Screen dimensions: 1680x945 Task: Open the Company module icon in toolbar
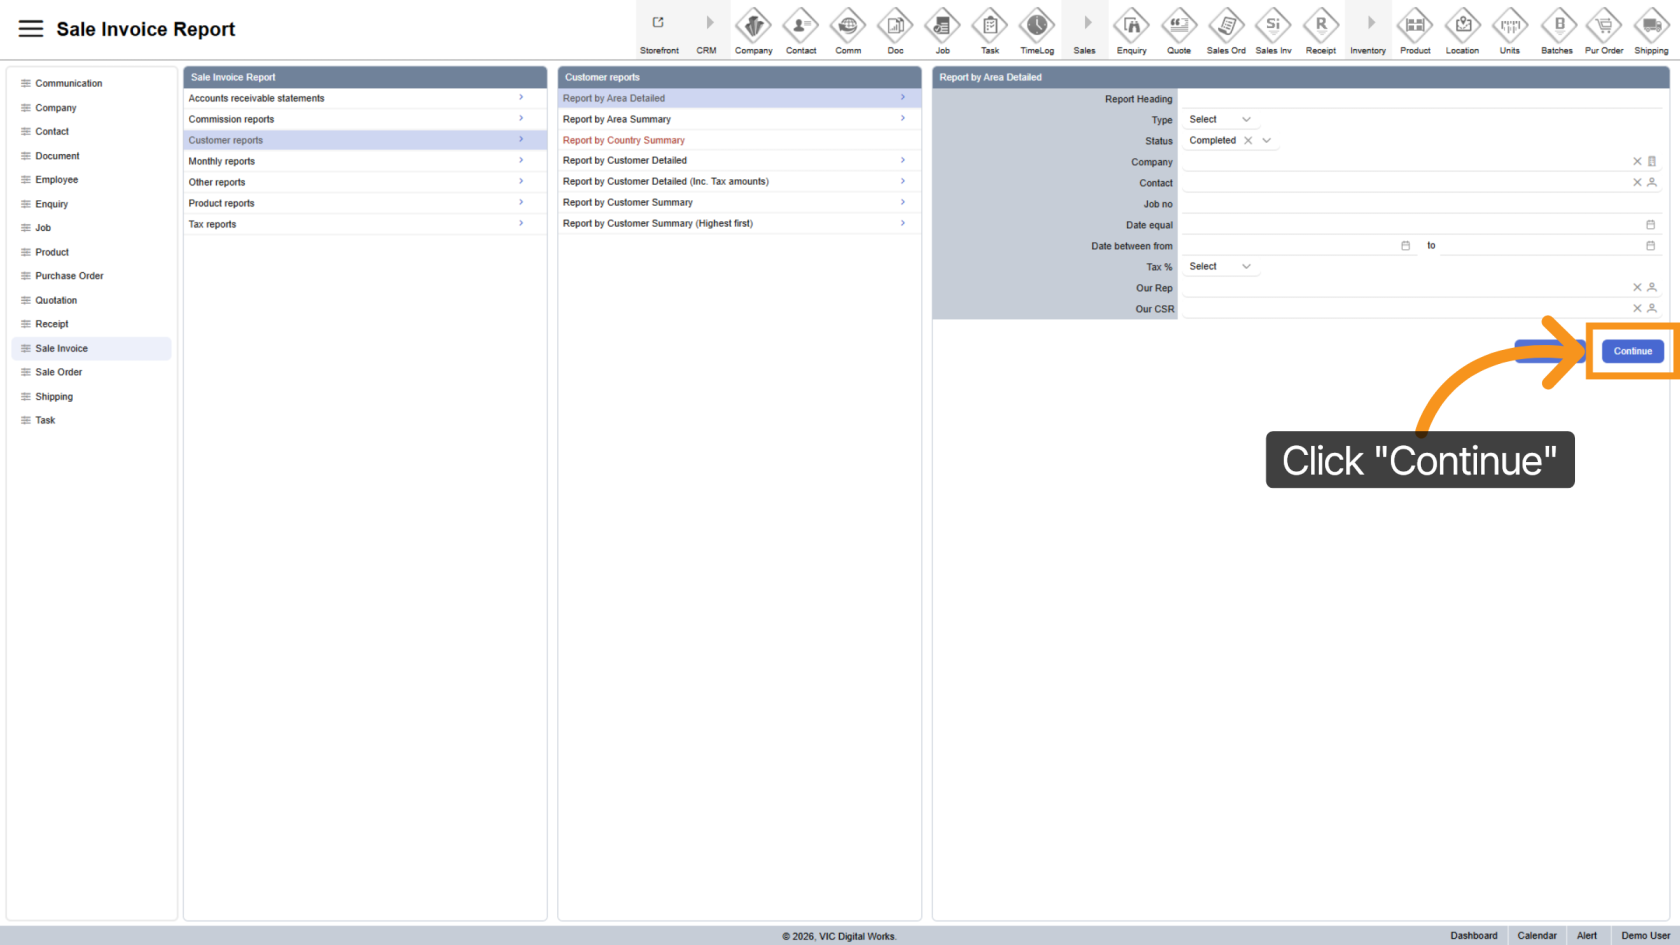tap(753, 26)
